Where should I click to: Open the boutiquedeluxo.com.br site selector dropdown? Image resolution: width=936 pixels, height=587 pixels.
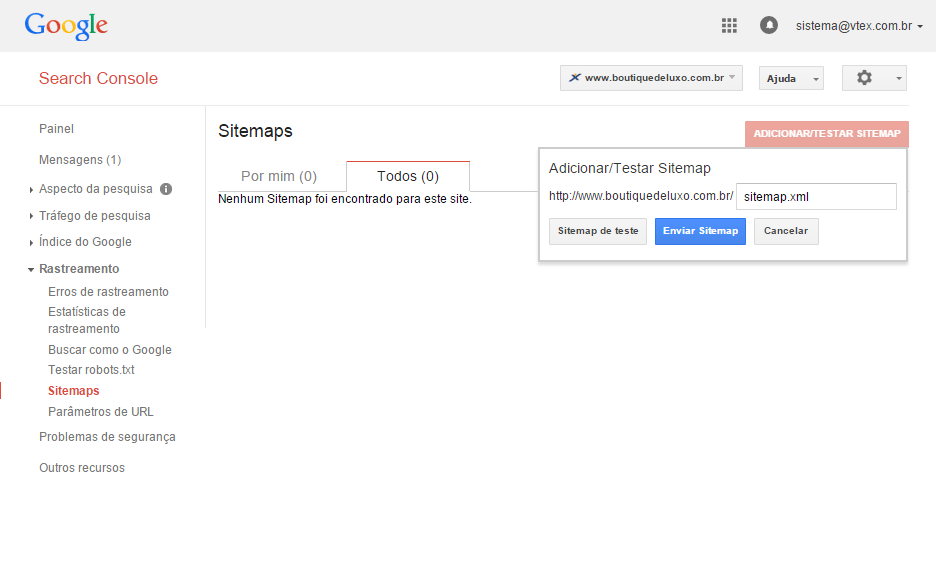pyautogui.click(x=651, y=78)
